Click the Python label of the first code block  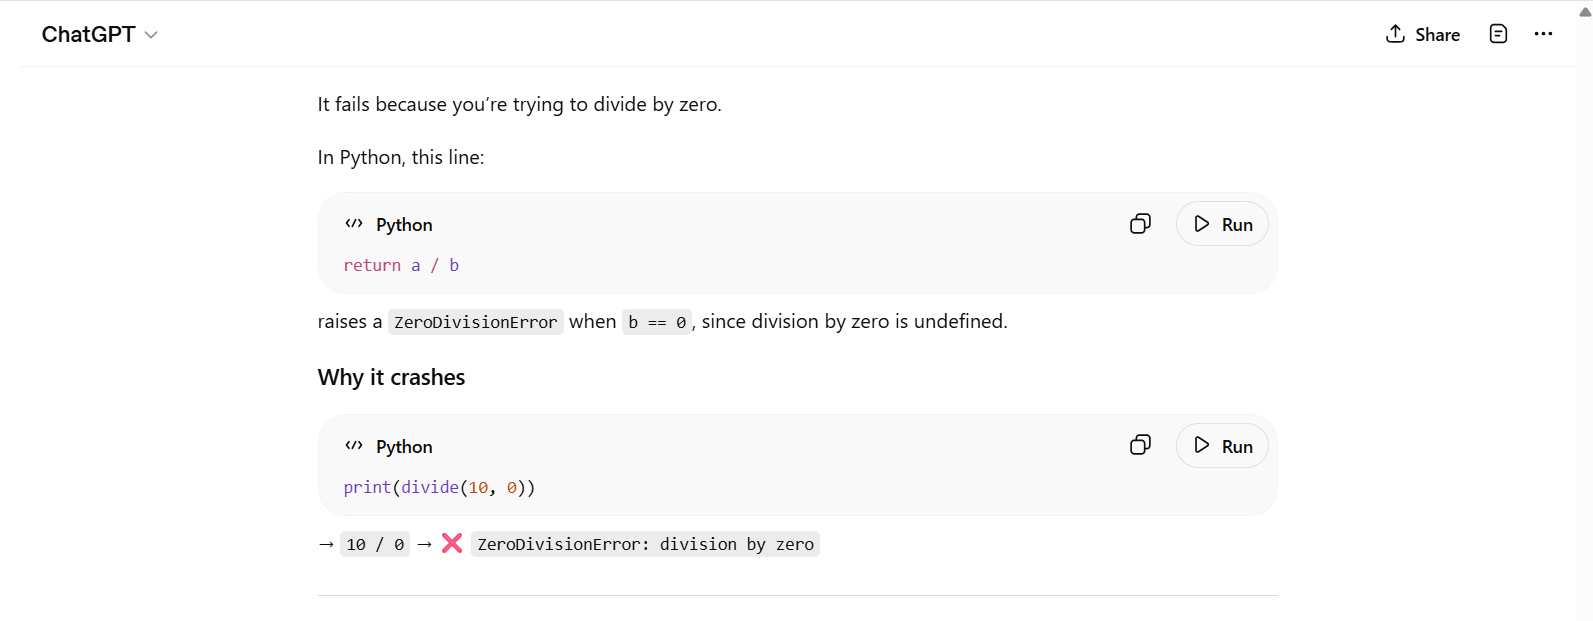click(404, 225)
